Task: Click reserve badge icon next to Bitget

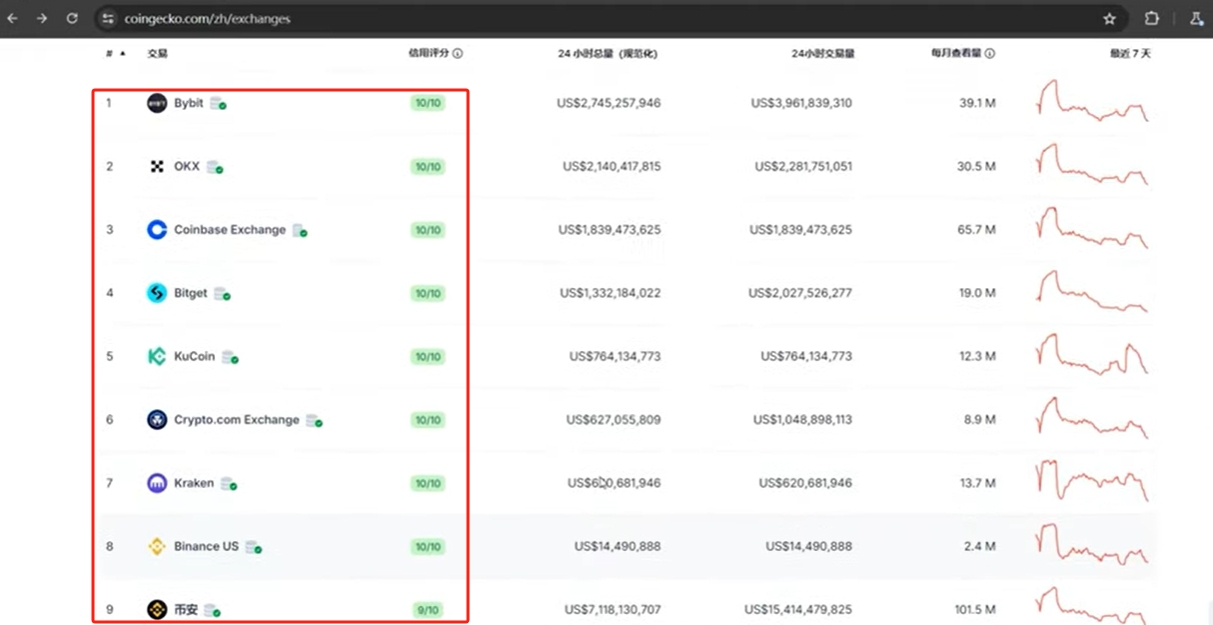Action: tap(222, 294)
